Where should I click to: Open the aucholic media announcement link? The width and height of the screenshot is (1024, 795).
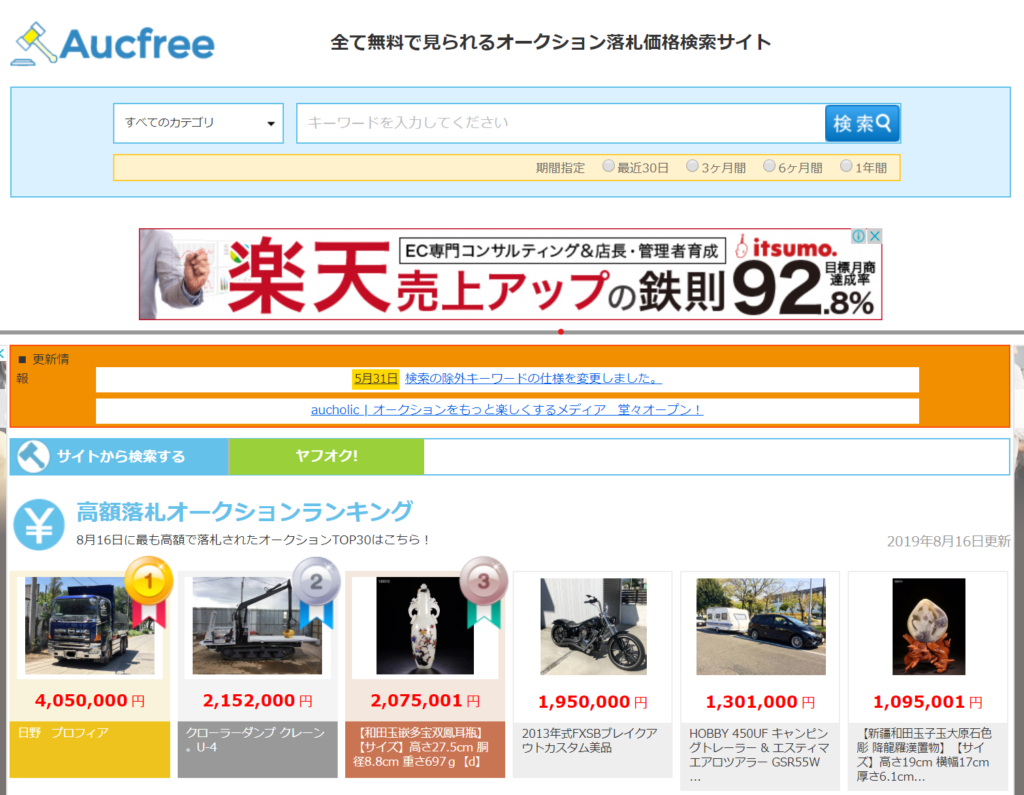507,410
